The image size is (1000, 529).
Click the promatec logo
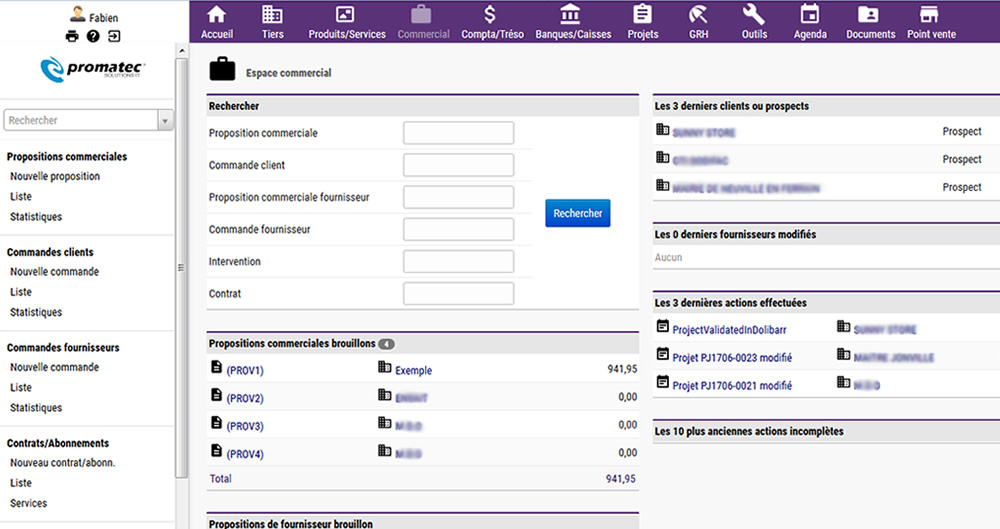pos(92,70)
